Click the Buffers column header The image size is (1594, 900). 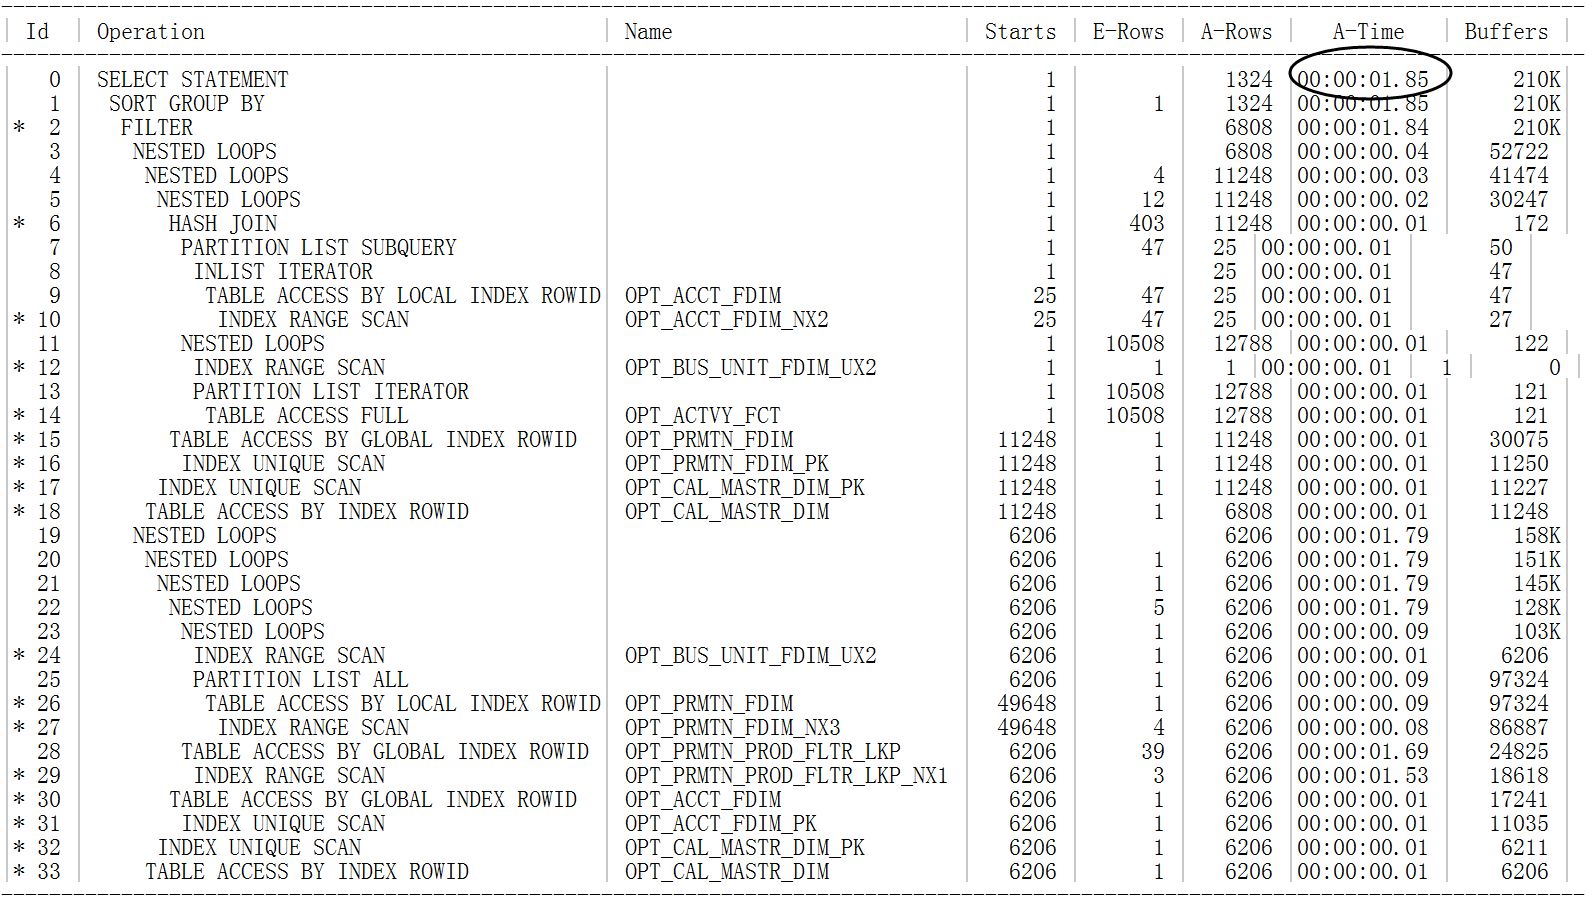pyautogui.click(x=1506, y=32)
